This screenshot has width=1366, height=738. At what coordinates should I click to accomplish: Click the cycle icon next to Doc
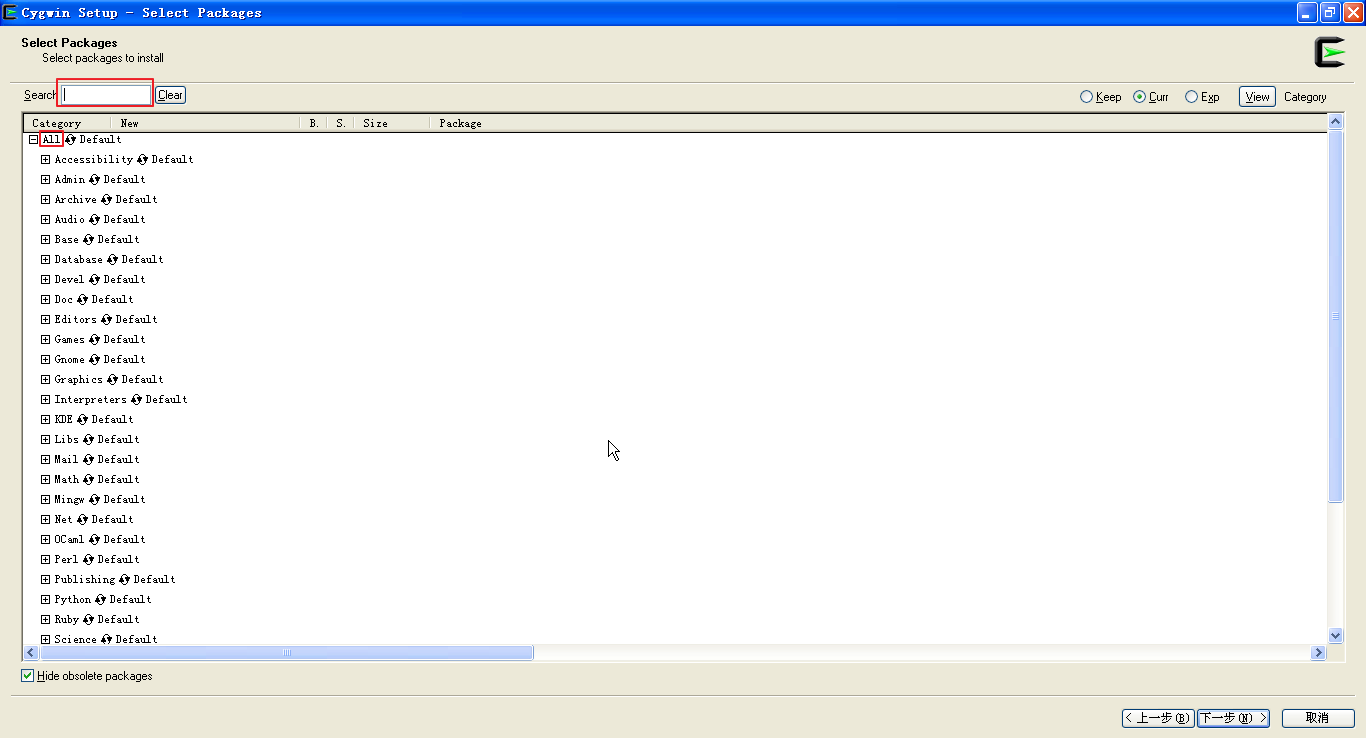tap(82, 300)
